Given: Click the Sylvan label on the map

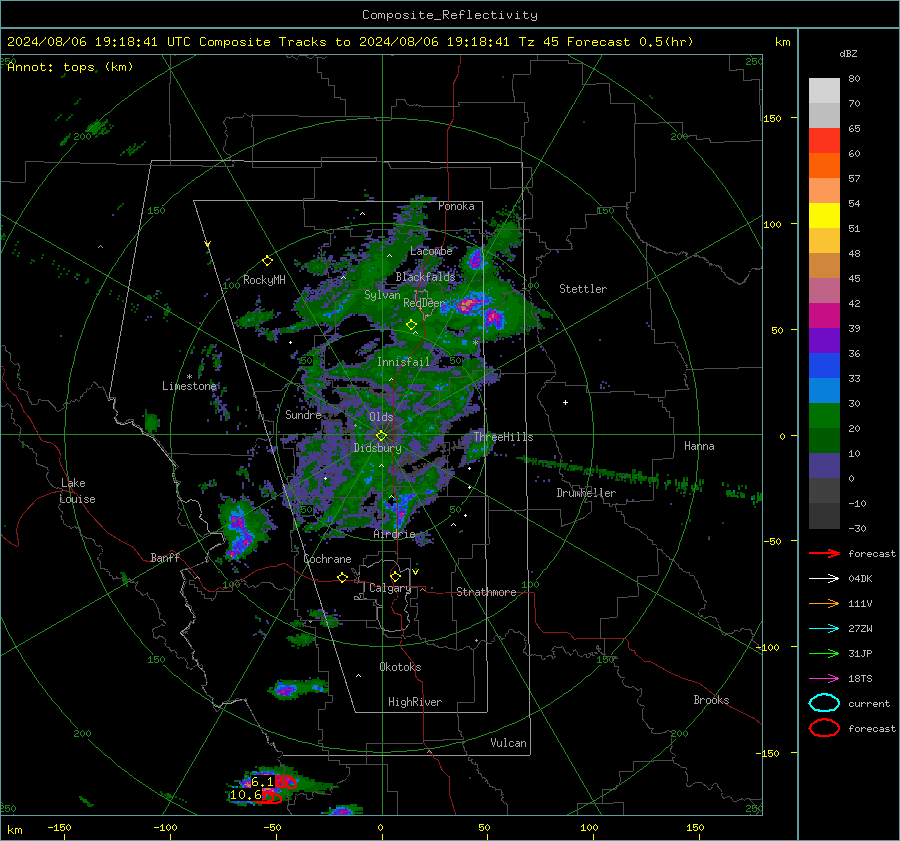Looking at the screenshot, I should pyautogui.click(x=382, y=295).
